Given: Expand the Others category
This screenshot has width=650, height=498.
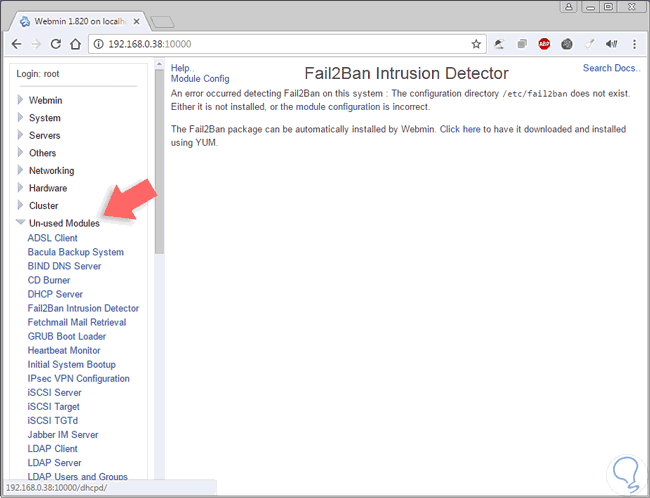Looking at the screenshot, I should pyautogui.click(x=42, y=153).
